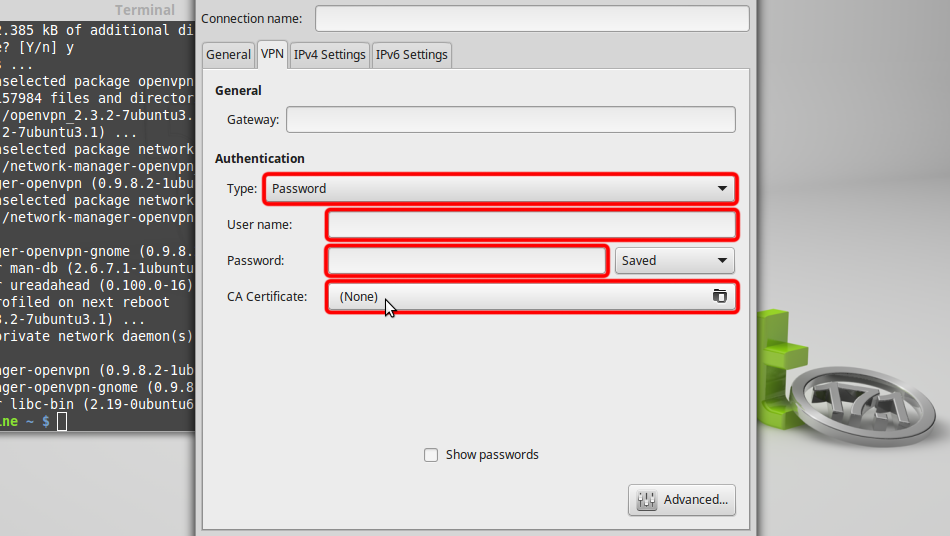Click the sliders icon on the Advanced button
The image size is (950, 536).
pos(646,500)
